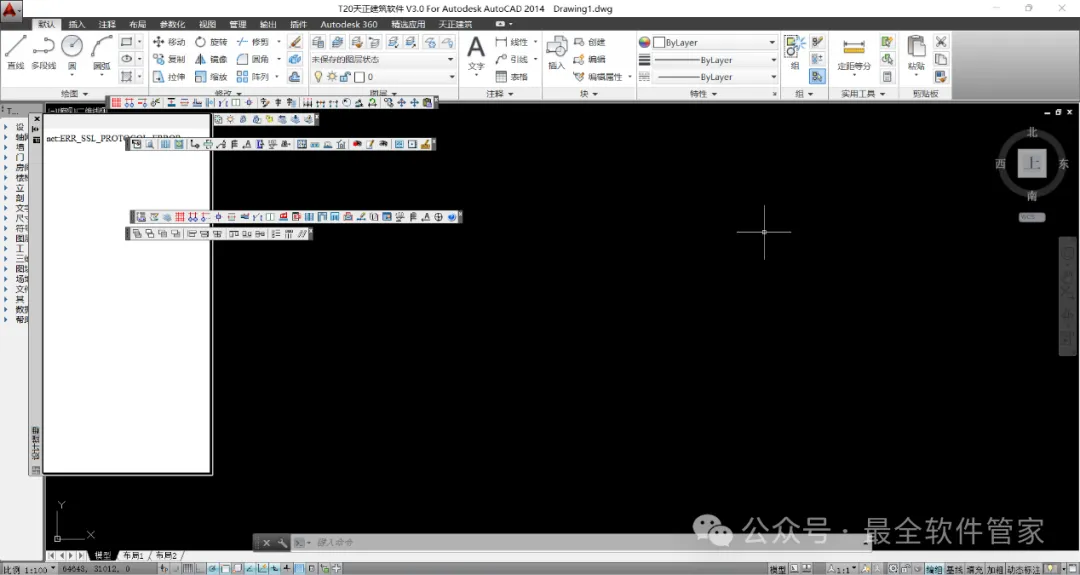Click the AutoCAD application menu logo
The height and width of the screenshot is (575, 1080).
pos(10,10)
